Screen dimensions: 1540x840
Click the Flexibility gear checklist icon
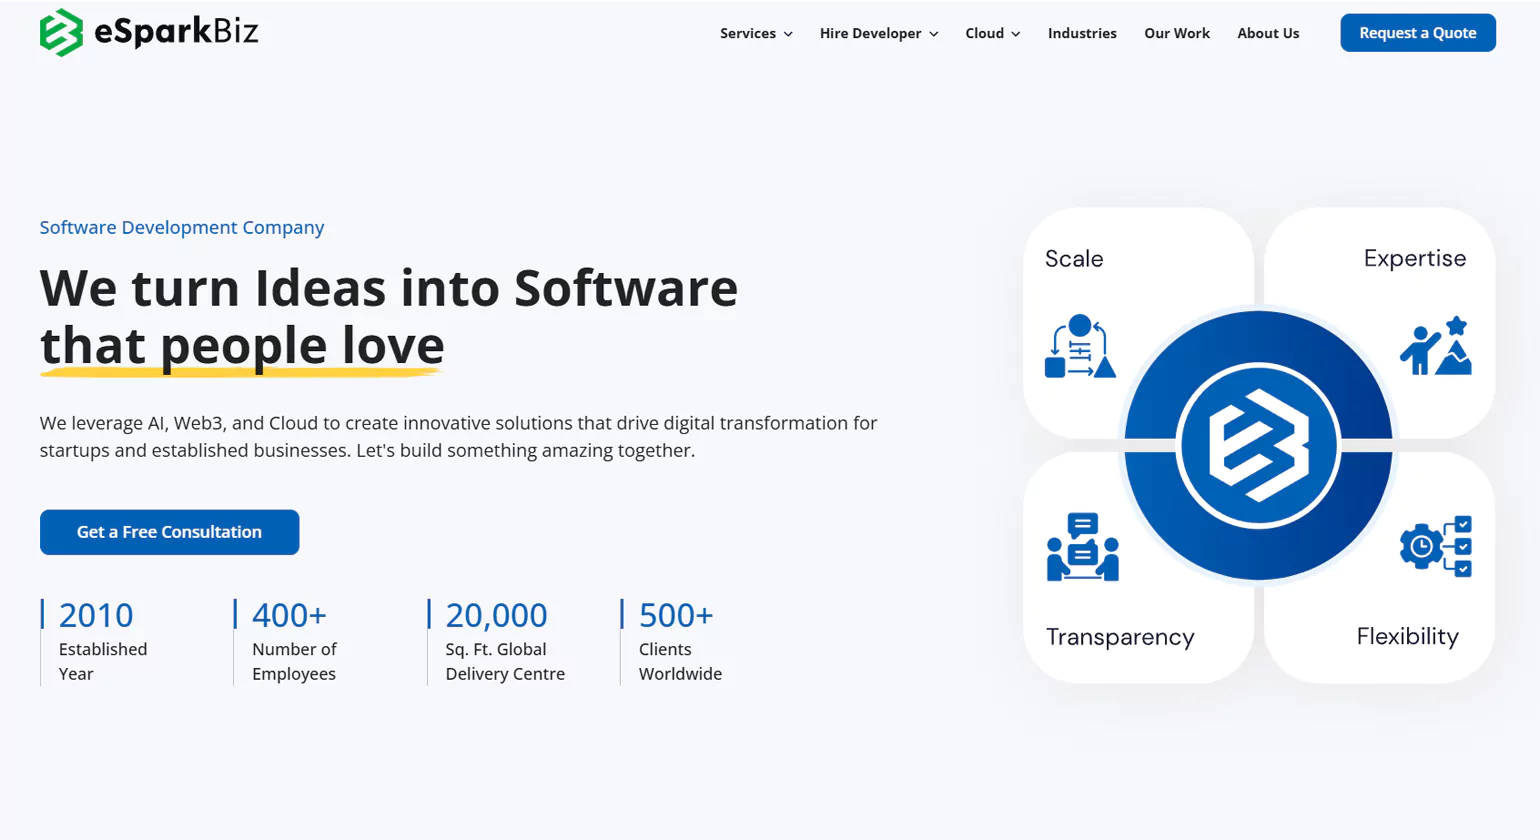click(1436, 546)
